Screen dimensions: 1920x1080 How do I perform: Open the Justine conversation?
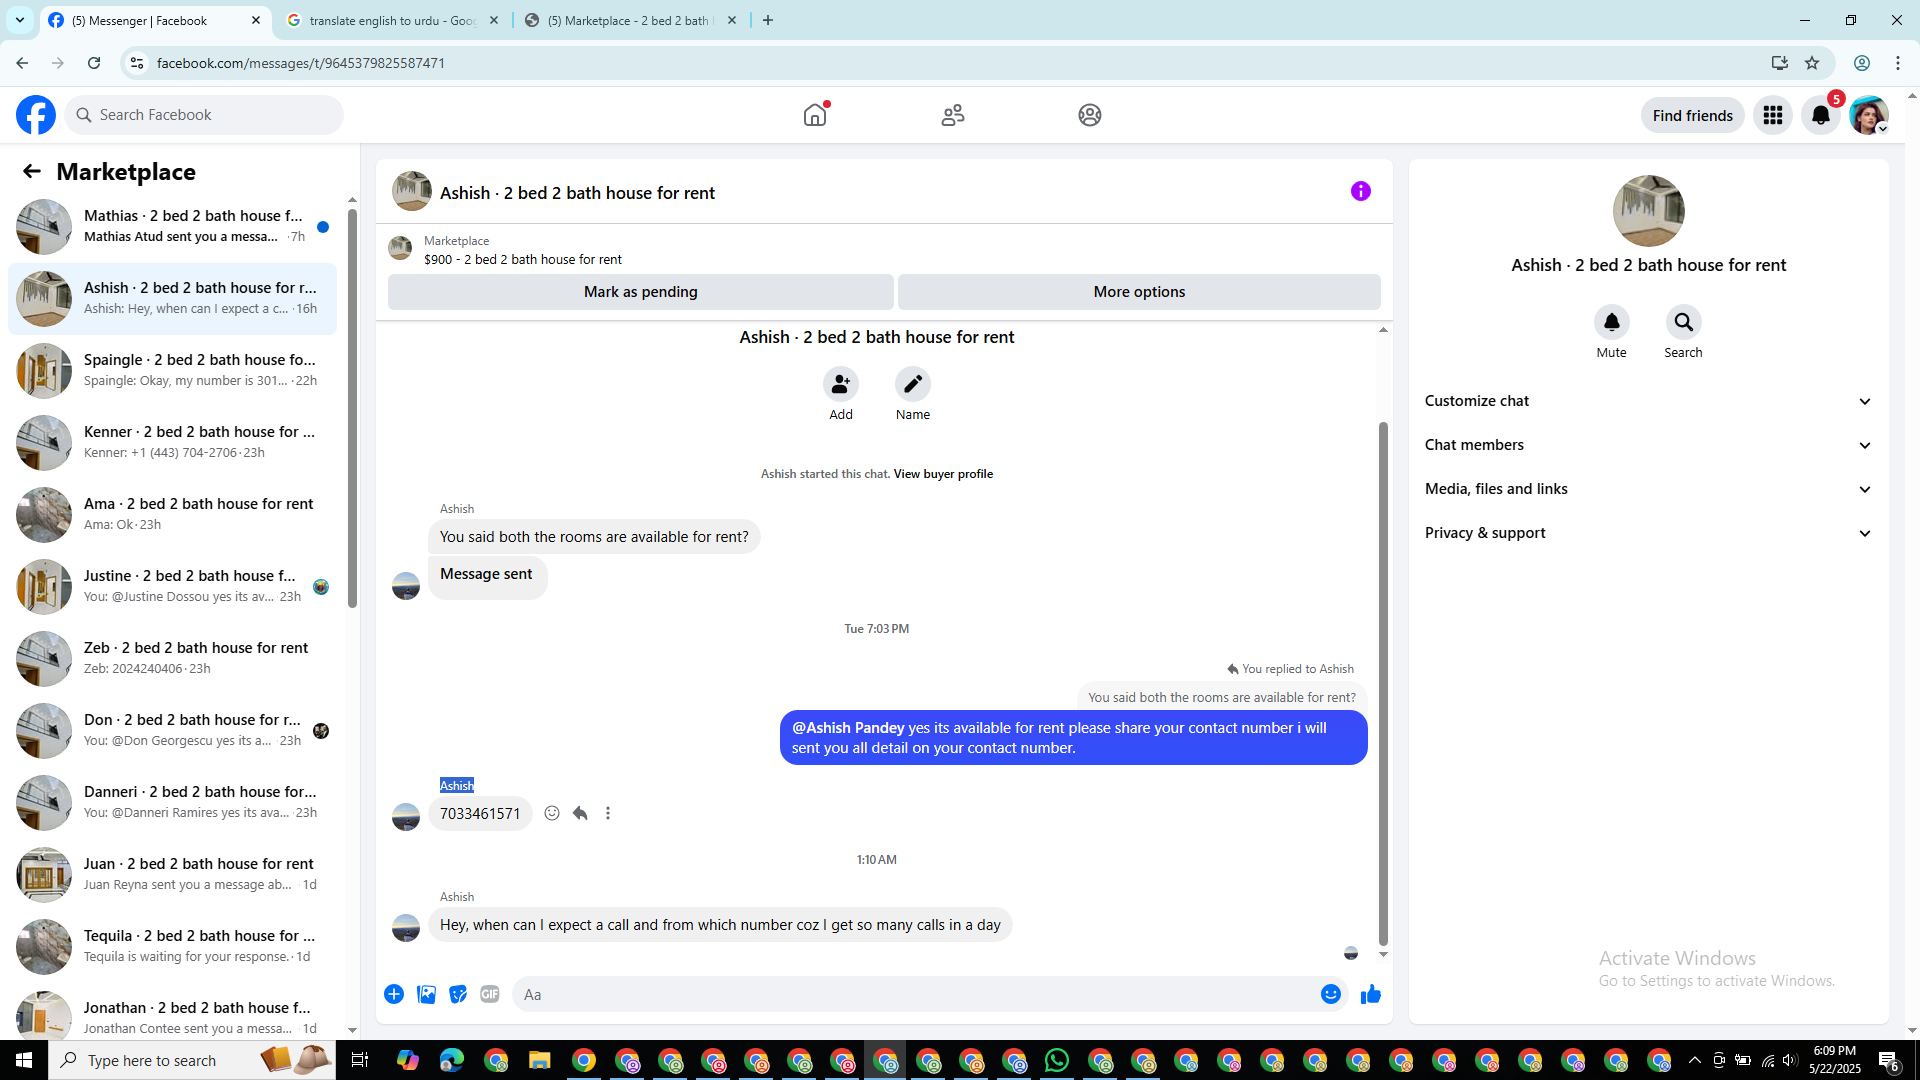(x=172, y=586)
